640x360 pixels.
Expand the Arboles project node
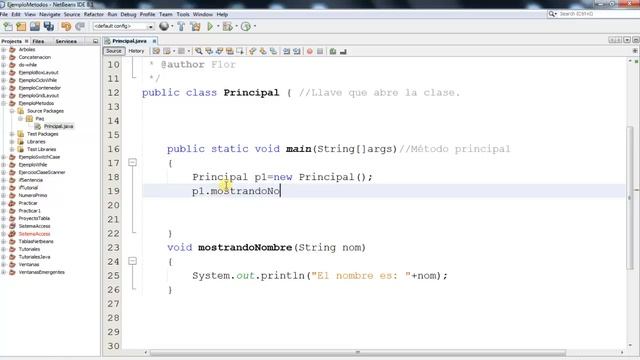[4, 49]
